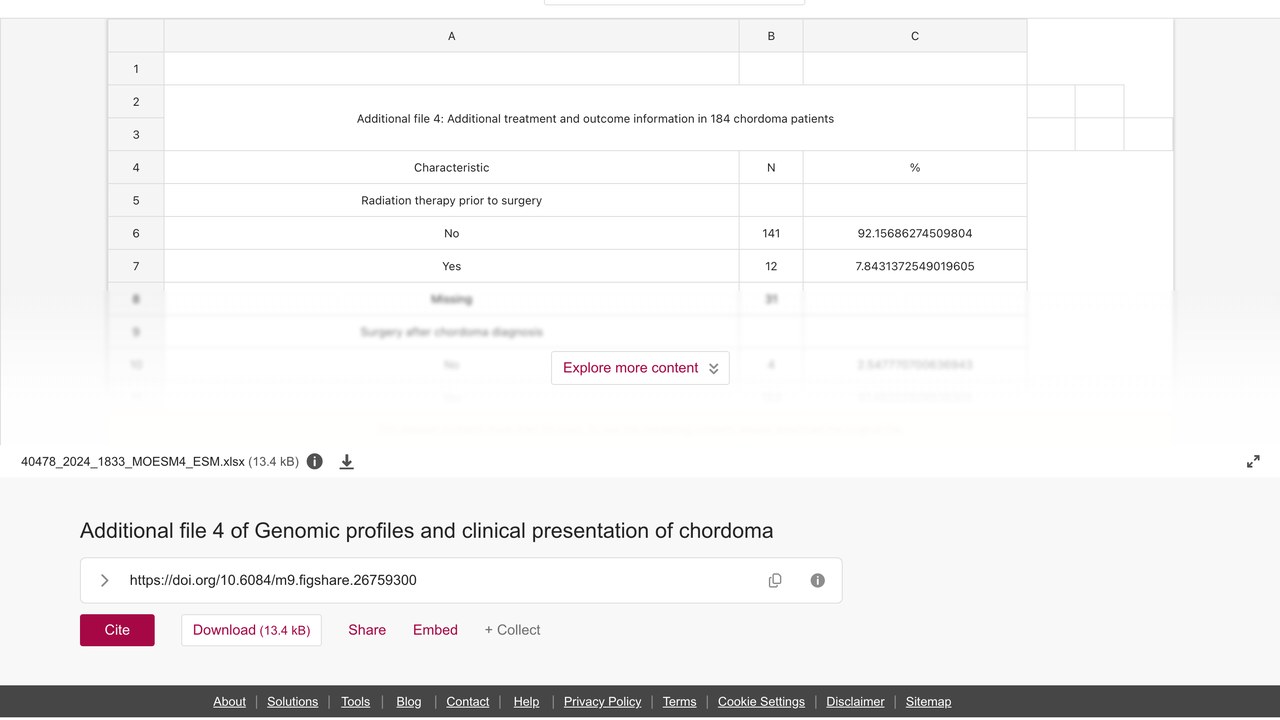Click the file info icon beside the xlsx filename
Image resolution: width=1280 pixels, height=720 pixels.
(x=315, y=462)
